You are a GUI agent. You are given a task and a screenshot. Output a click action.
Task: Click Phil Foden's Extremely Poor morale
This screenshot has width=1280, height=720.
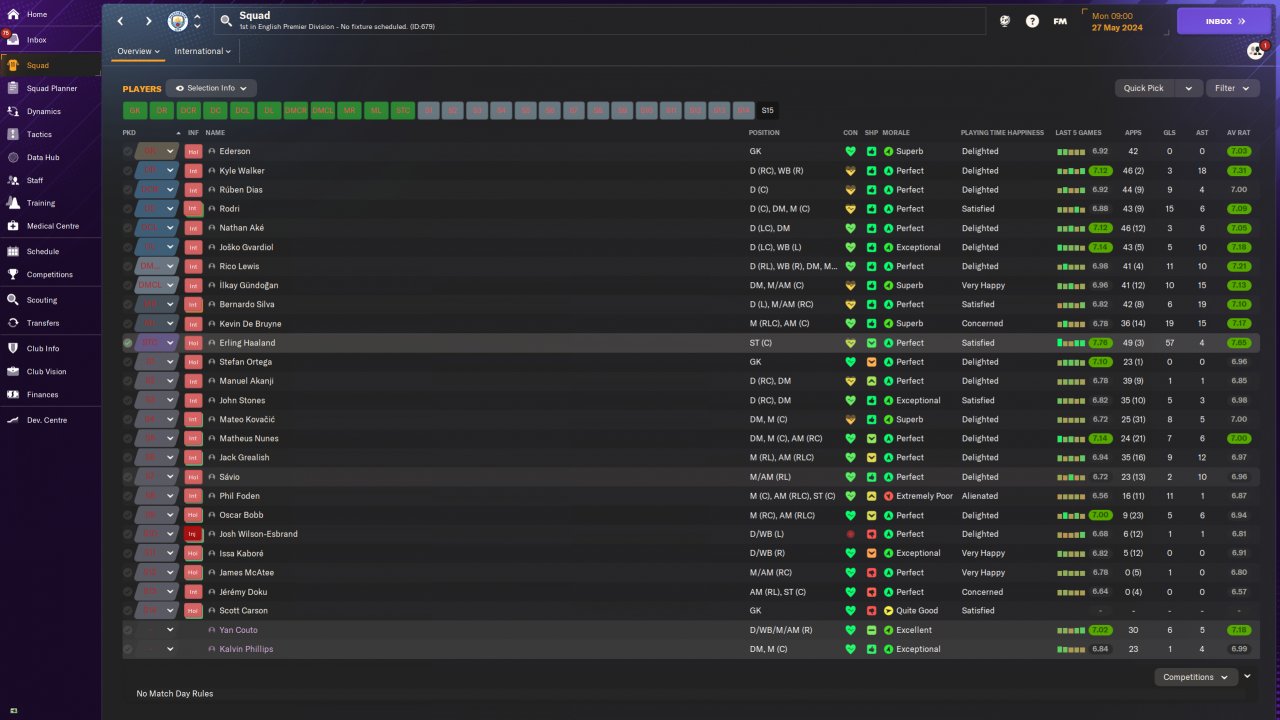tap(925, 496)
